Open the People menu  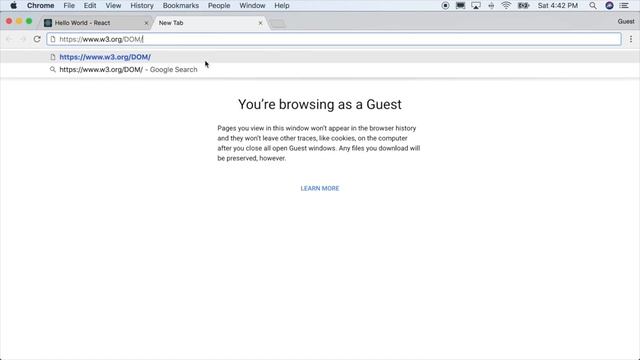coord(219,5)
